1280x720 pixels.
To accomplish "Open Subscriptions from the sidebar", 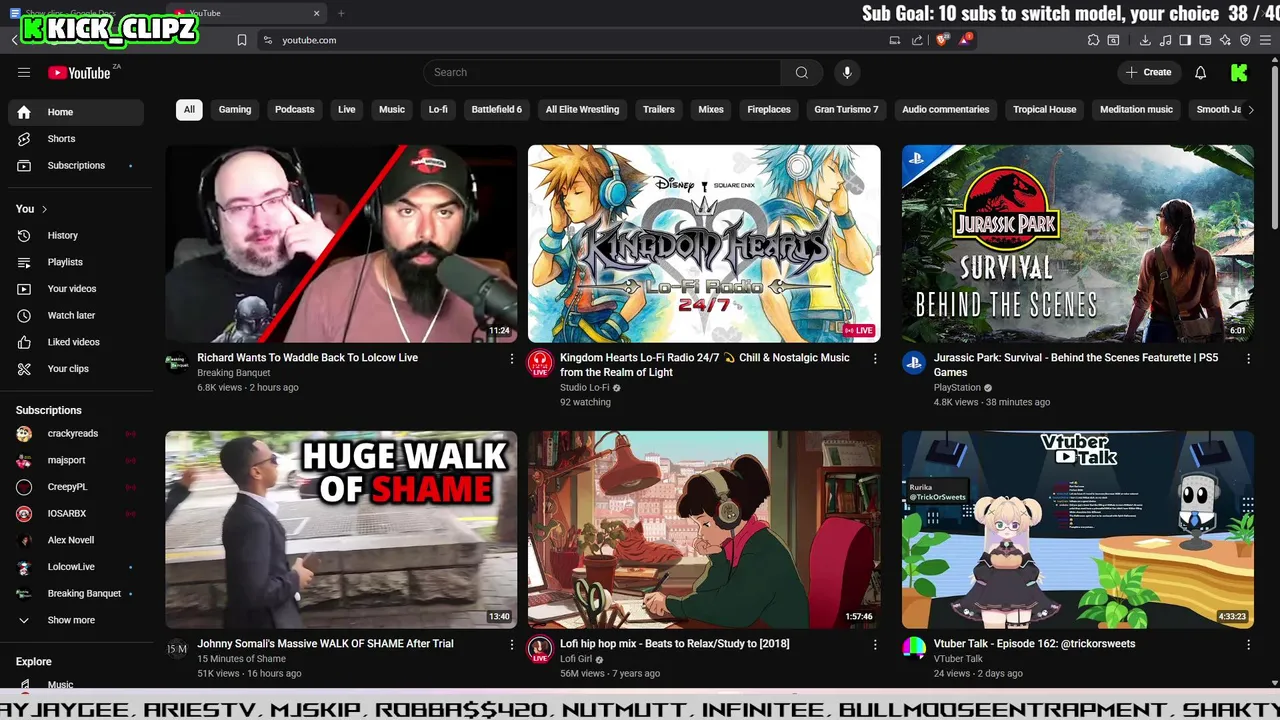I will coord(76,165).
